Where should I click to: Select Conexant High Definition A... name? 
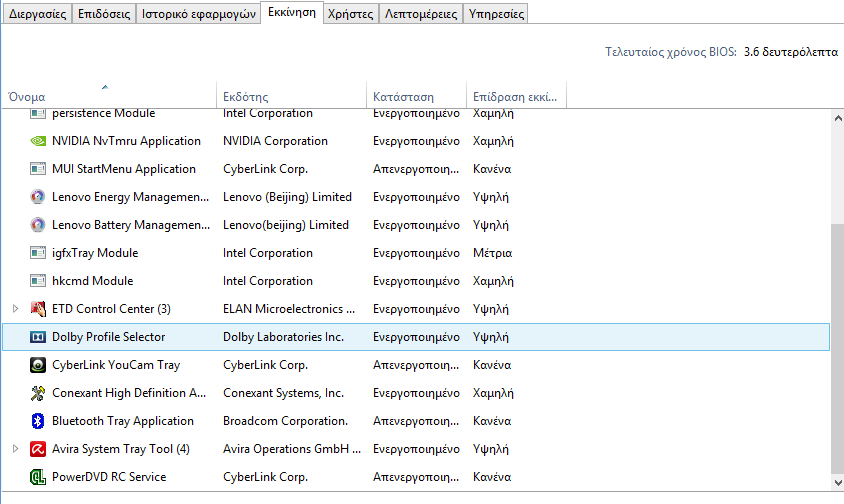129,393
